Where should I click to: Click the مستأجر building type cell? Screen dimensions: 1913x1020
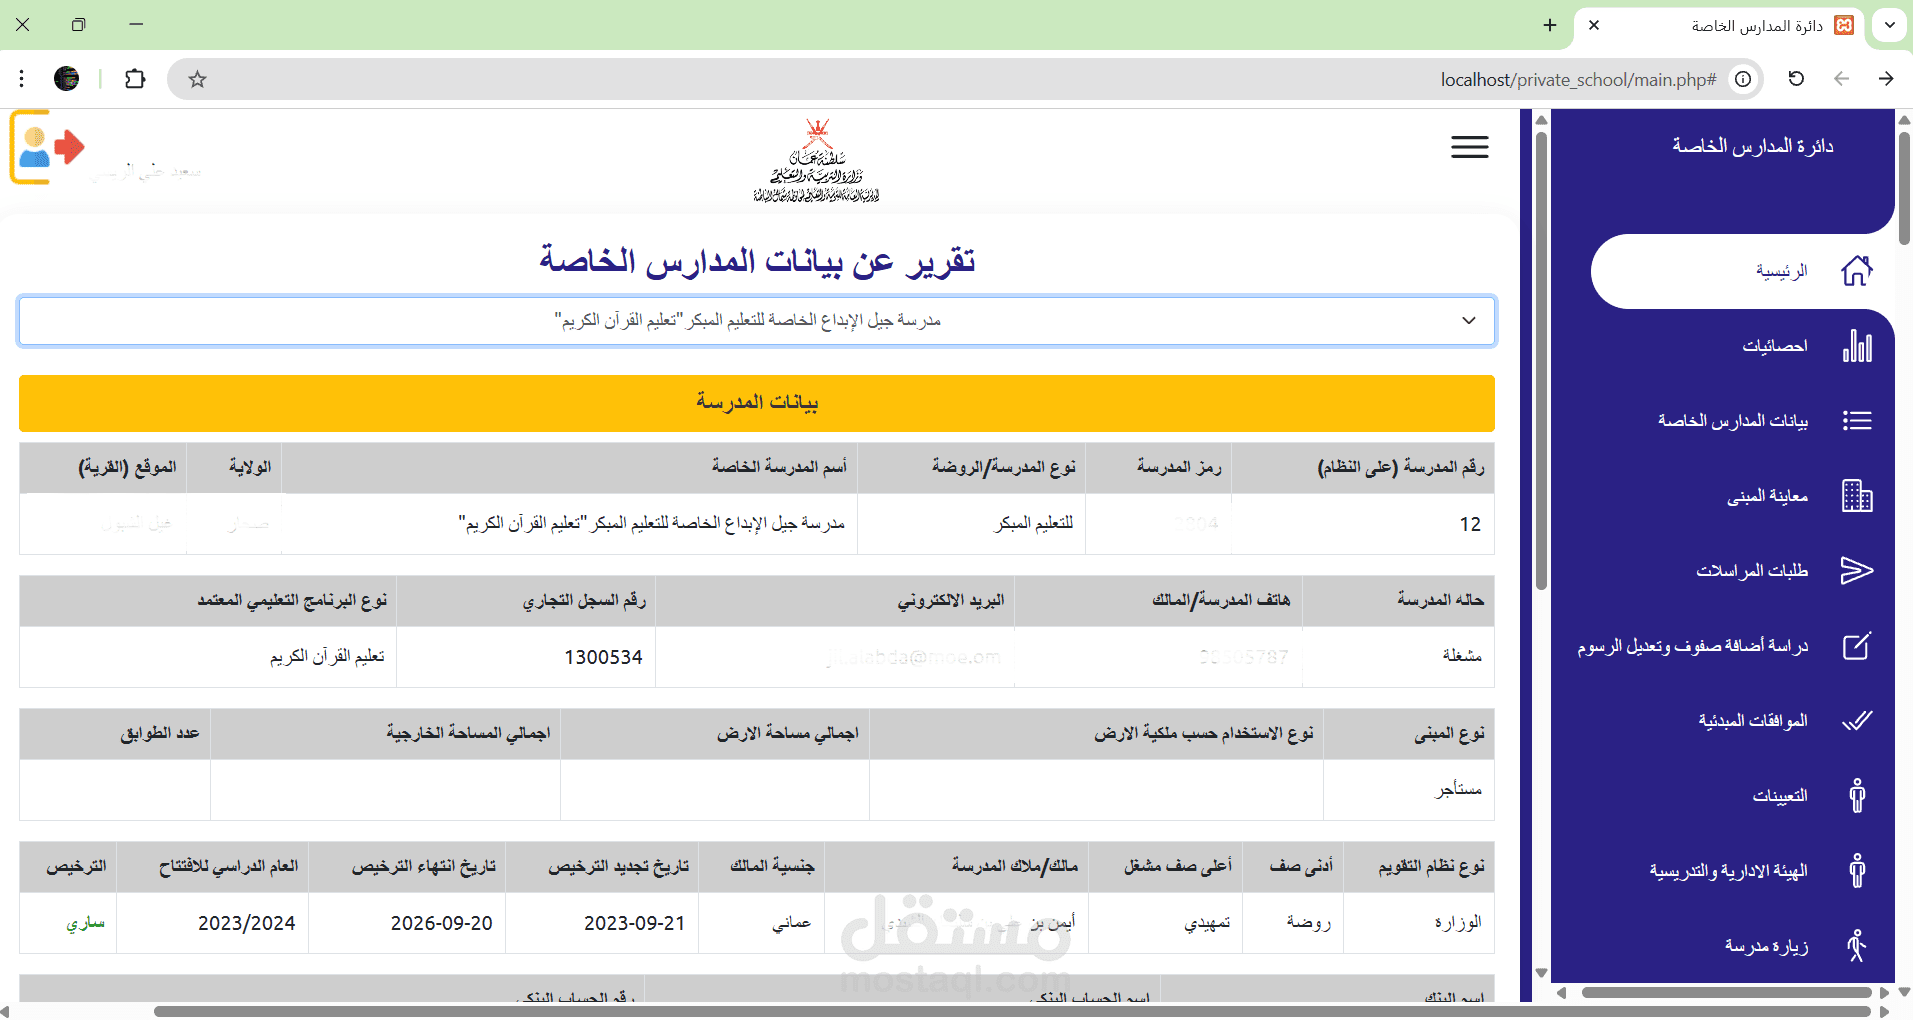(x=1408, y=790)
